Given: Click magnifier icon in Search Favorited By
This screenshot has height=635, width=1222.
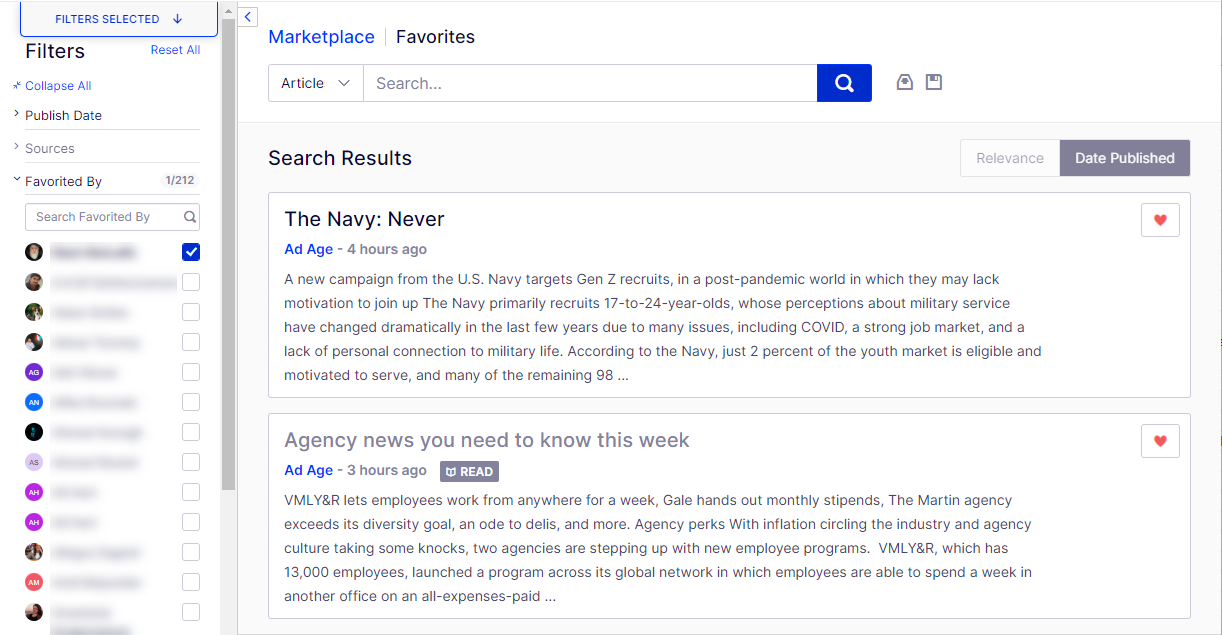Looking at the screenshot, I should (190, 217).
